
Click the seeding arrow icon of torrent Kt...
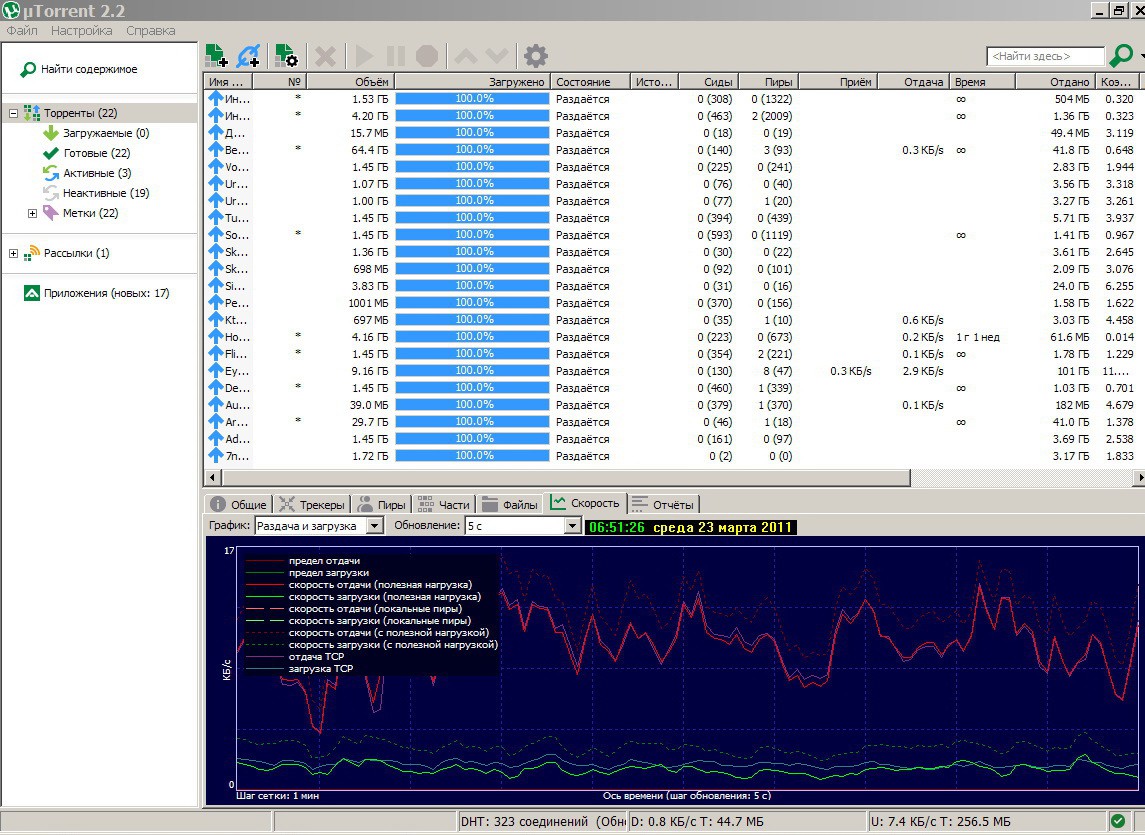(215, 319)
